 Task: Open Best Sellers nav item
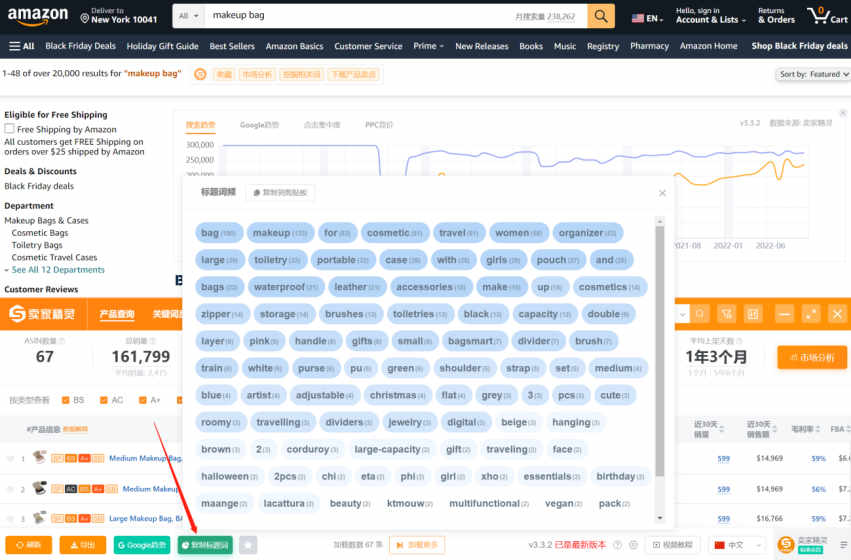232,46
